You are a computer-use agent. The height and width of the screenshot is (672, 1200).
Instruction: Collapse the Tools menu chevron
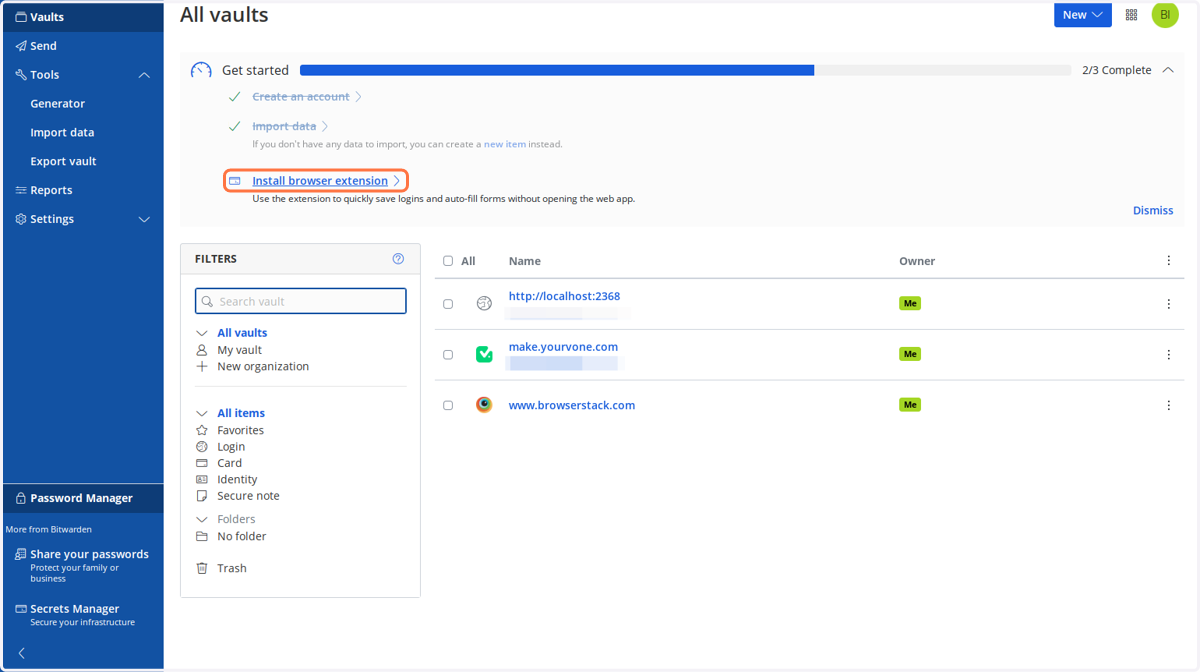click(x=144, y=75)
